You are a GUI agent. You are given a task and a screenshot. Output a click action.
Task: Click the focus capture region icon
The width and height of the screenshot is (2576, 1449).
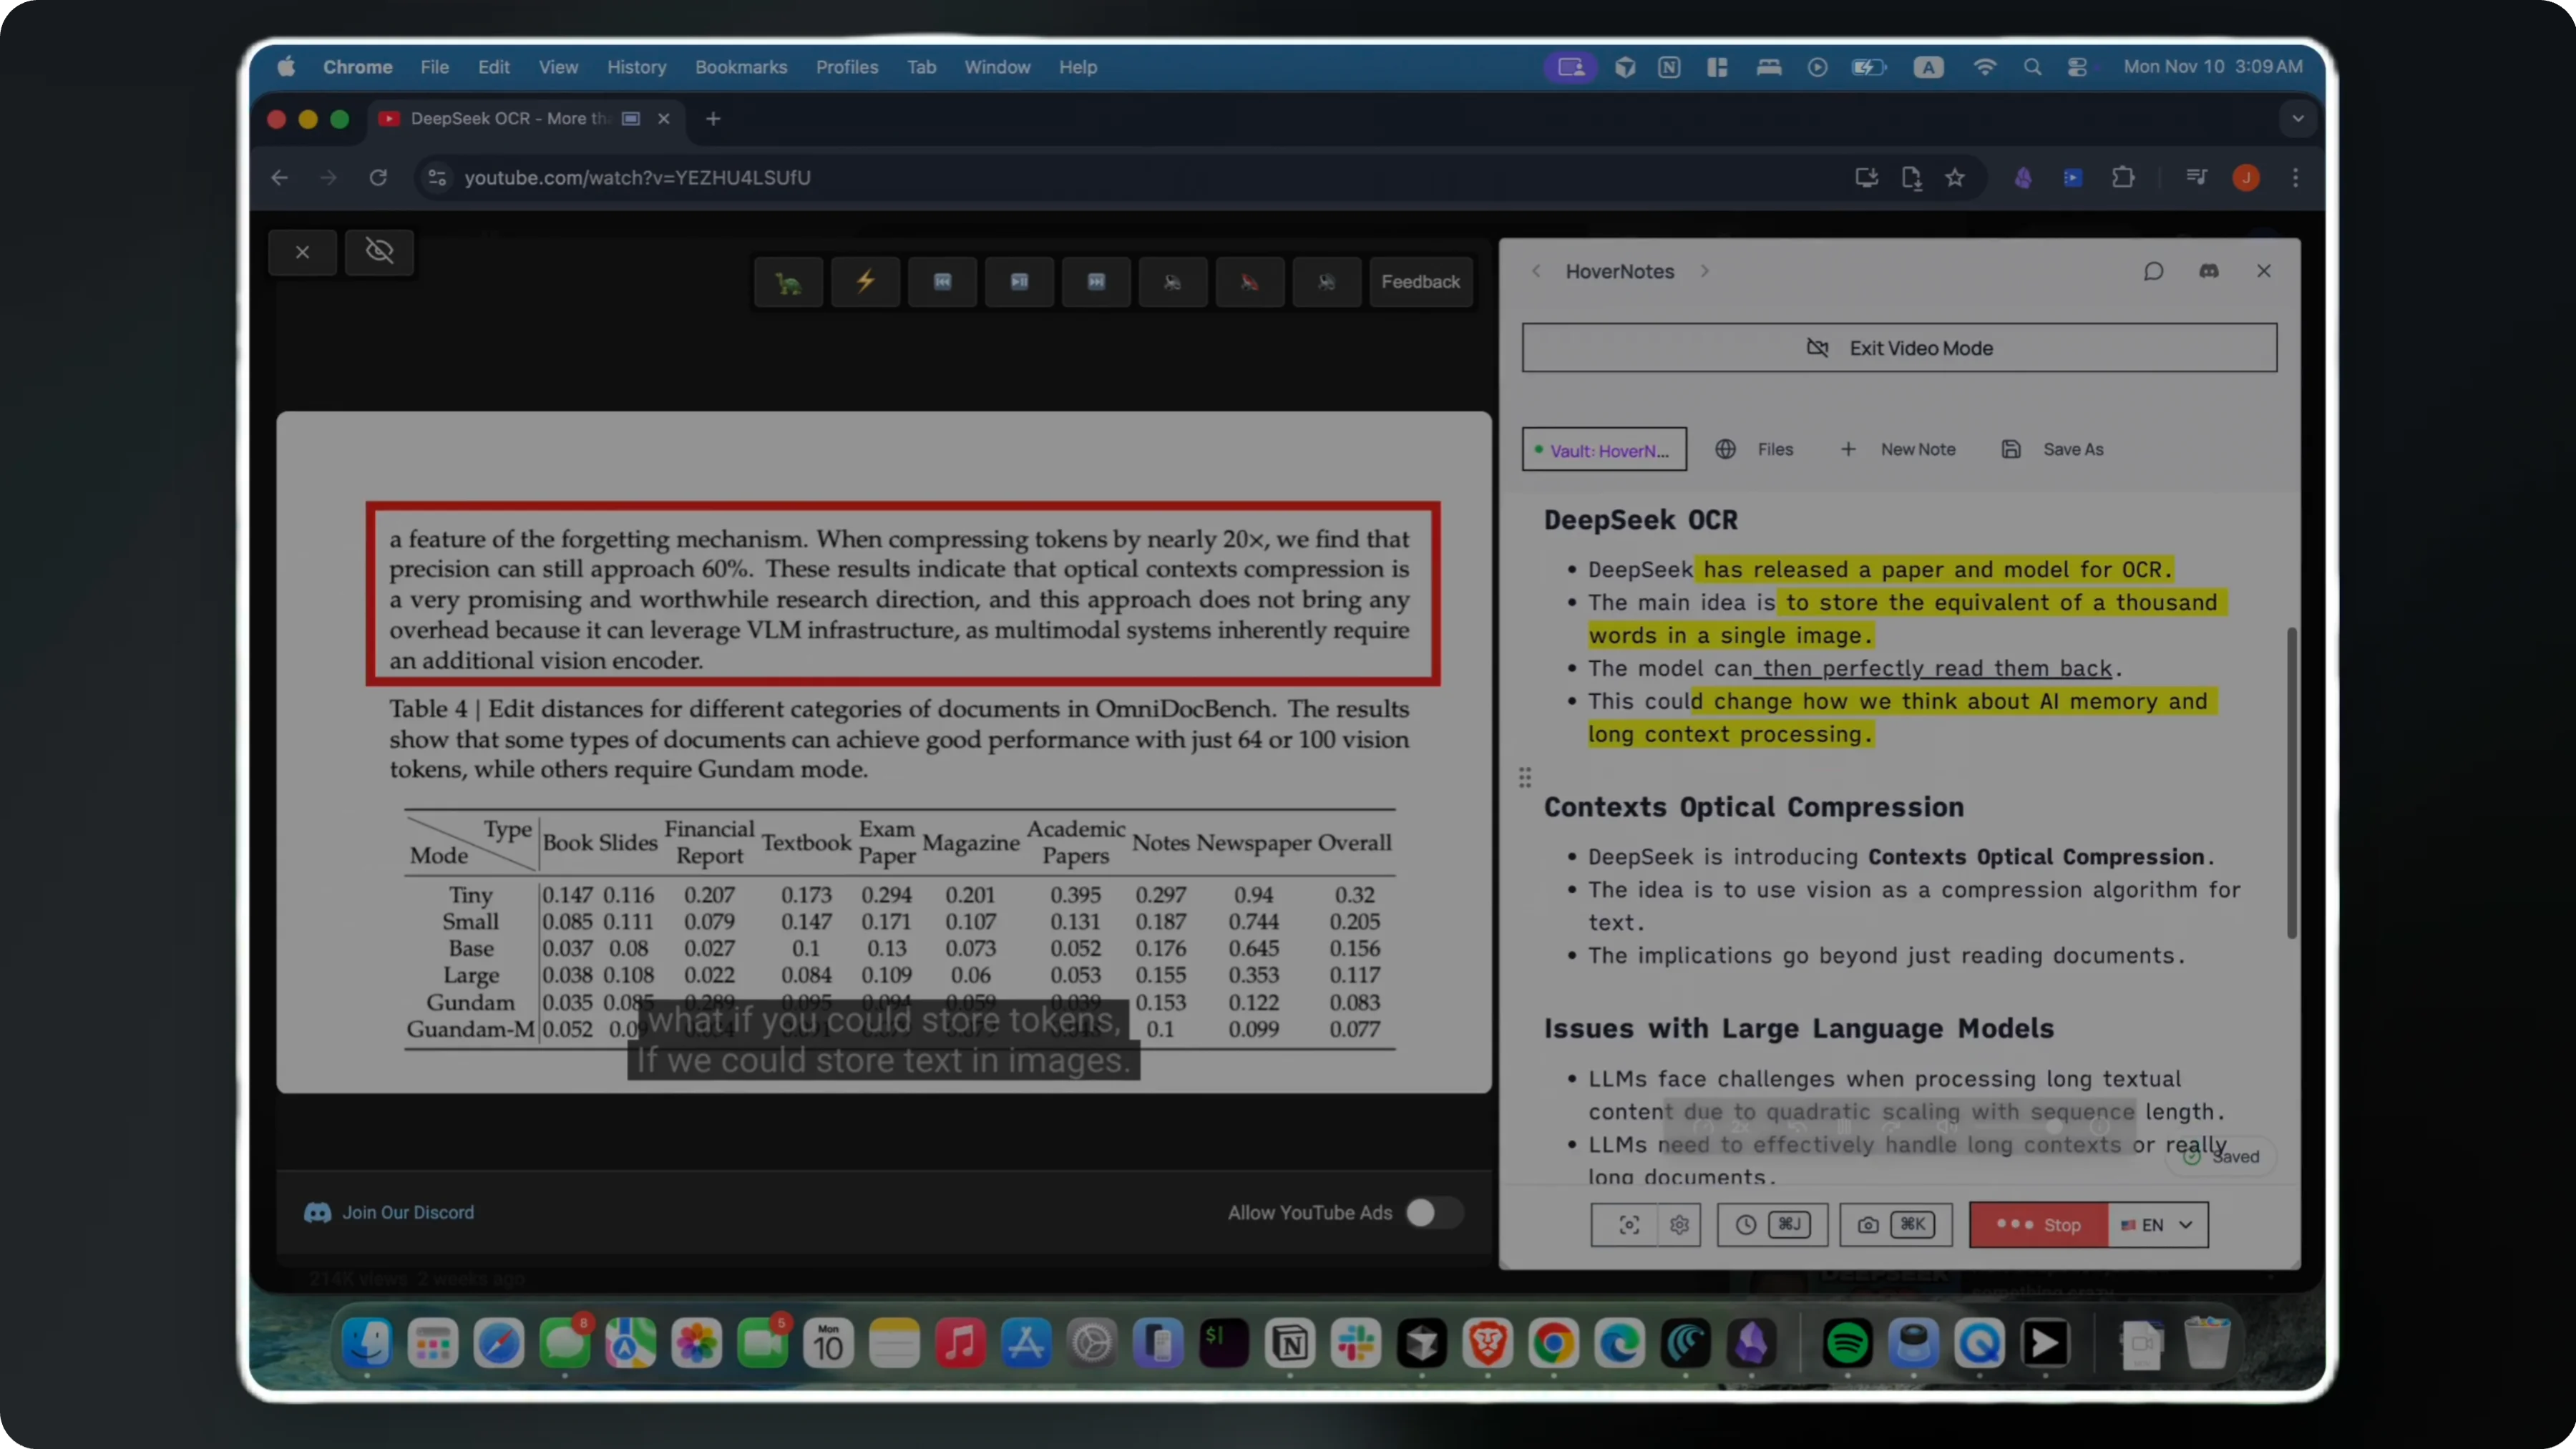point(1629,1225)
